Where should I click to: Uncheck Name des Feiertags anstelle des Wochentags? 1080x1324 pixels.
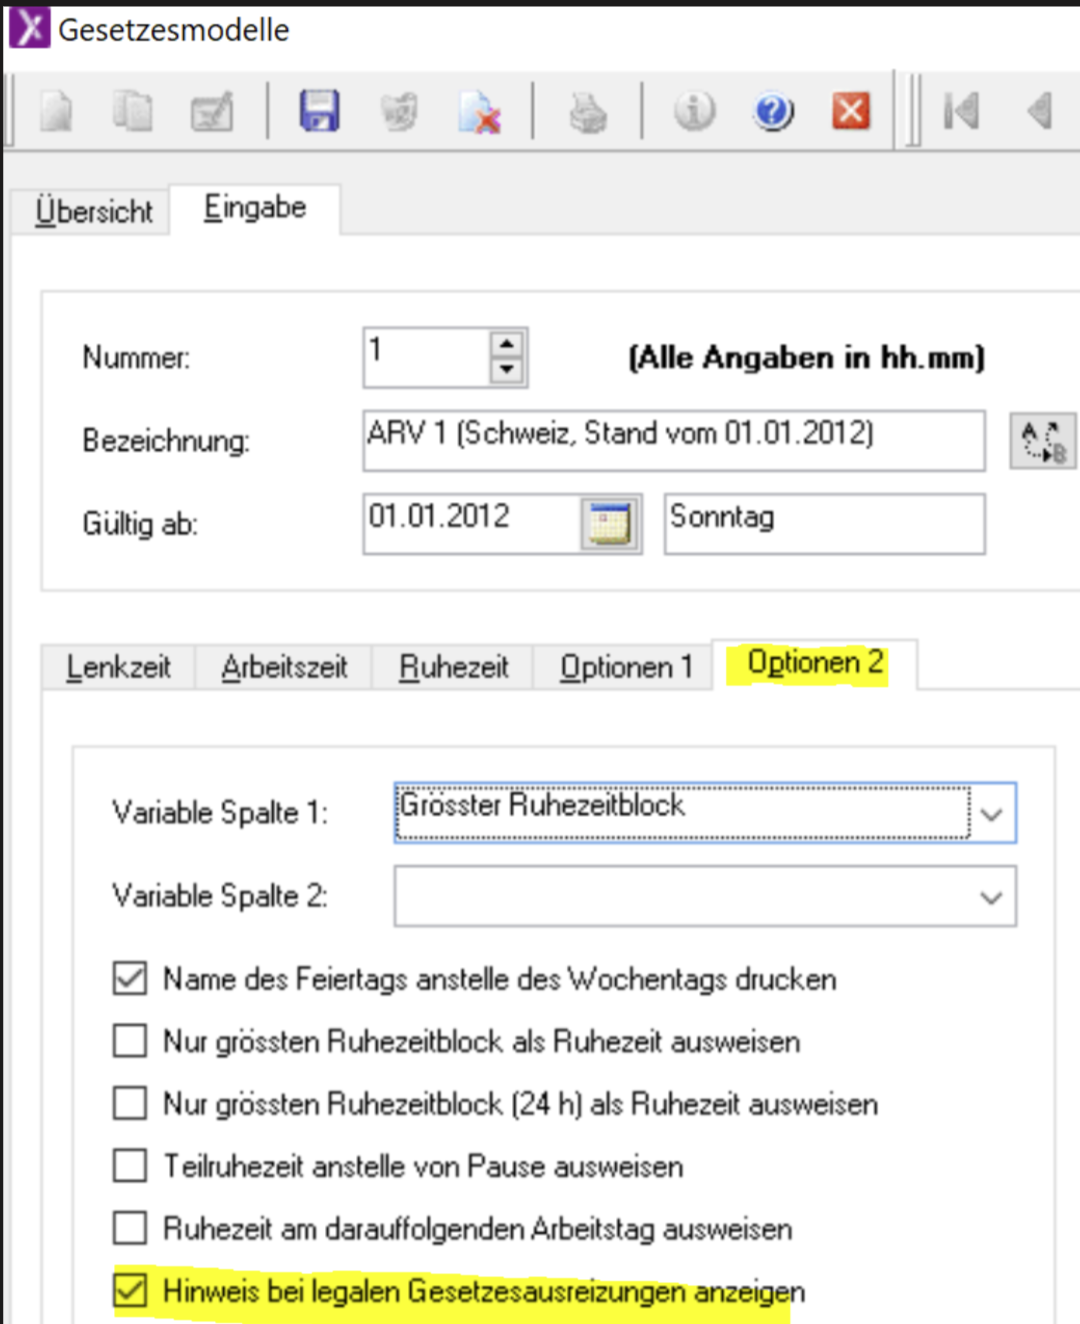(x=130, y=978)
